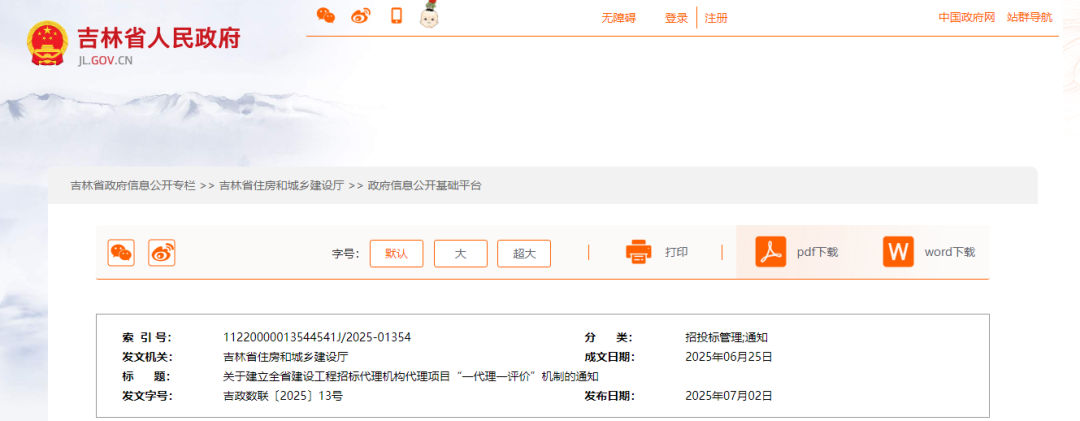Open 无障碍 accessibility link

pos(618,18)
